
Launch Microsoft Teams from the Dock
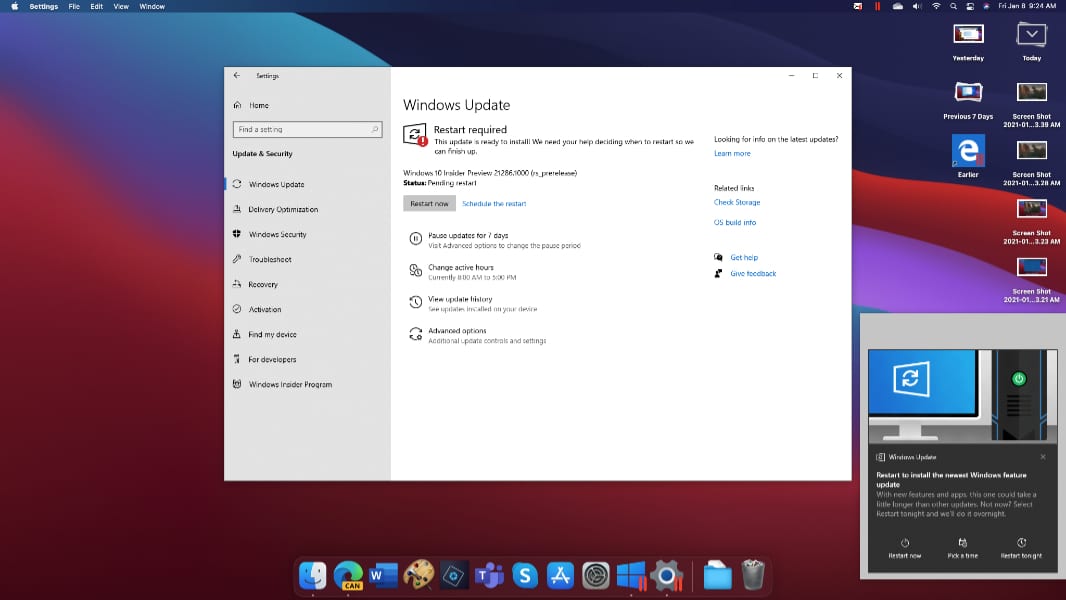pos(489,575)
